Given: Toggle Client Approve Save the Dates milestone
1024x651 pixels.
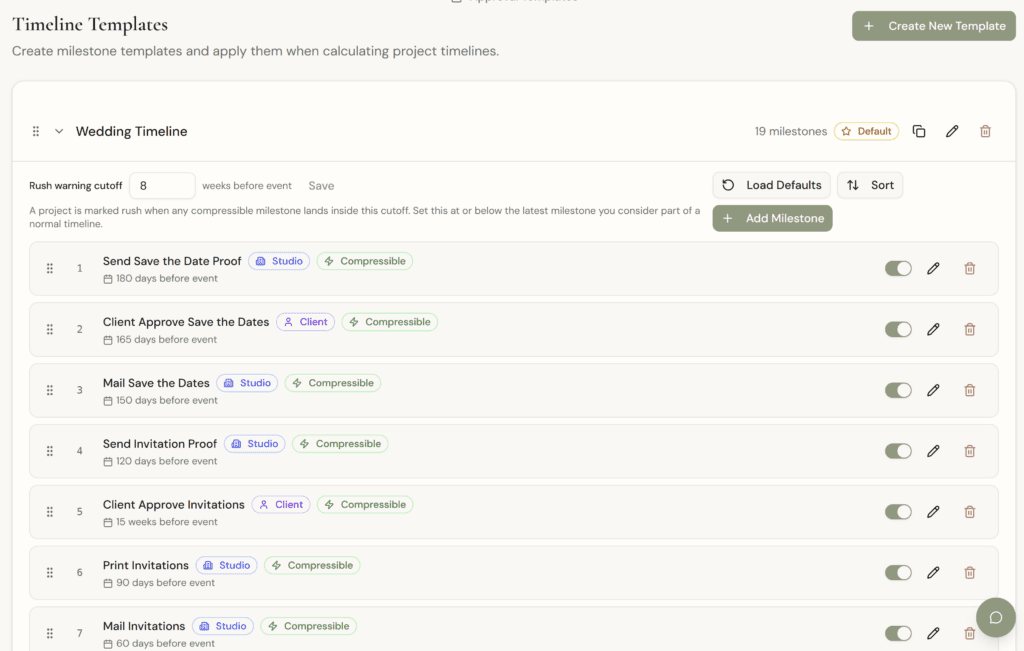Looking at the screenshot, I should (x=898, y=329).
